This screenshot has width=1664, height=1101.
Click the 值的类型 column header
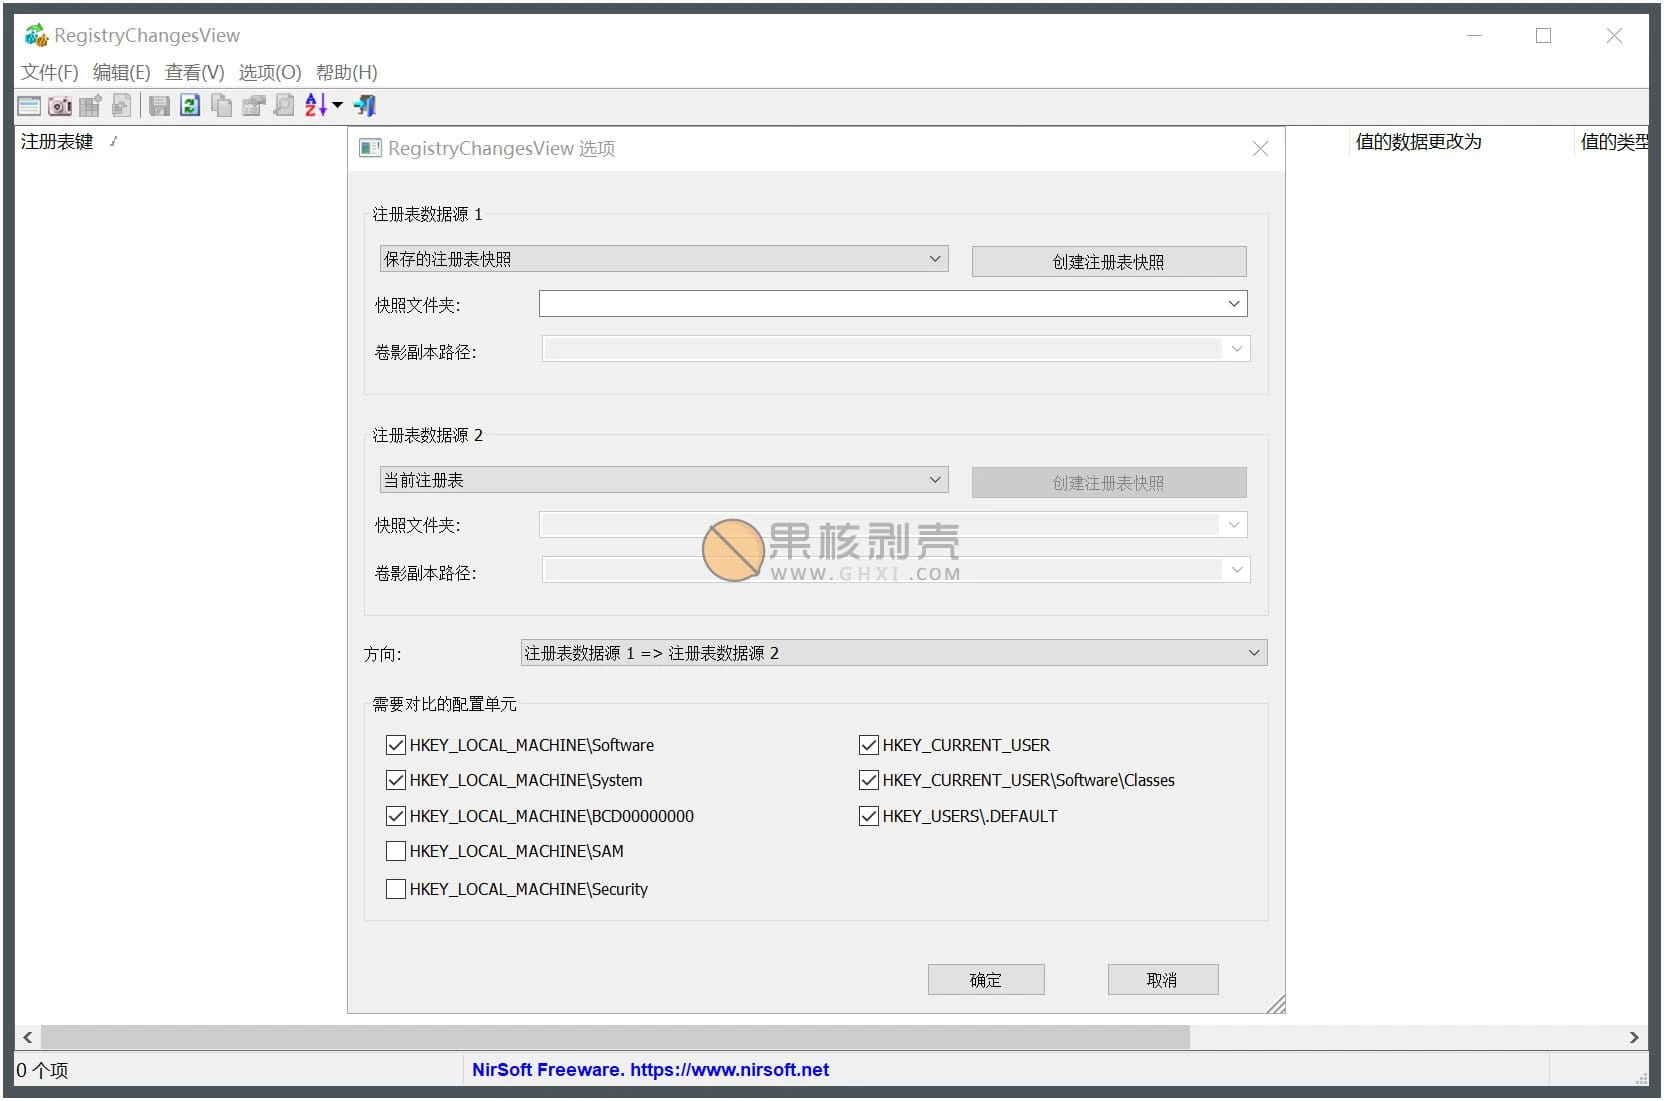click(x=1614, y=142)
